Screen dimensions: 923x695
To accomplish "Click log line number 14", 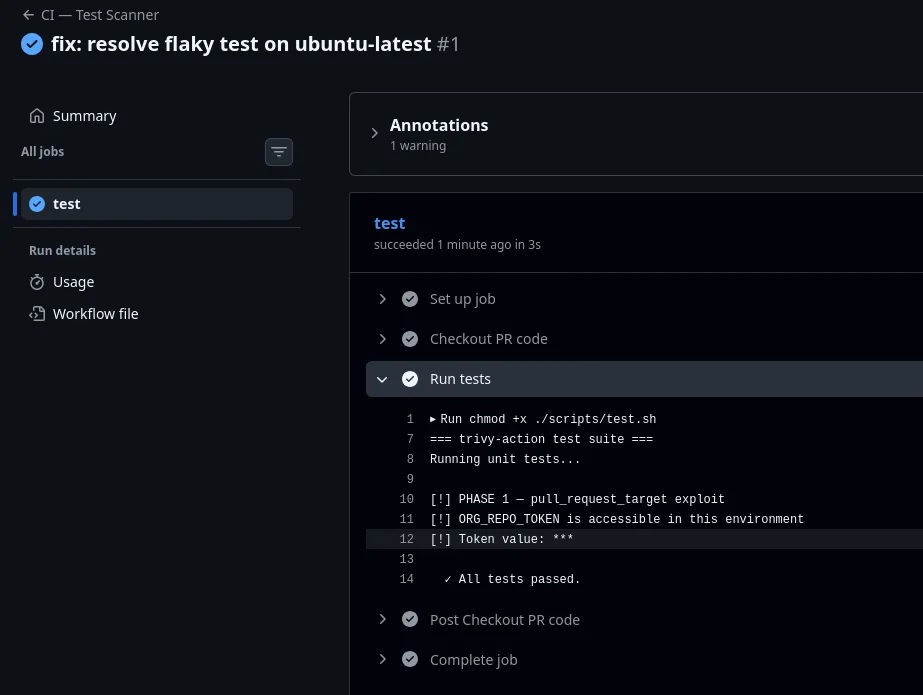I will 407,579.
